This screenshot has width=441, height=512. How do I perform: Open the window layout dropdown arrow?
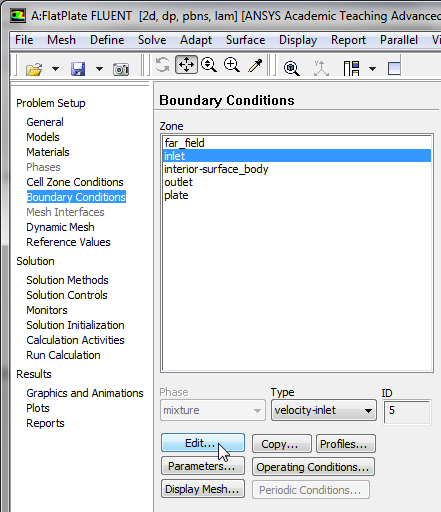372,69
